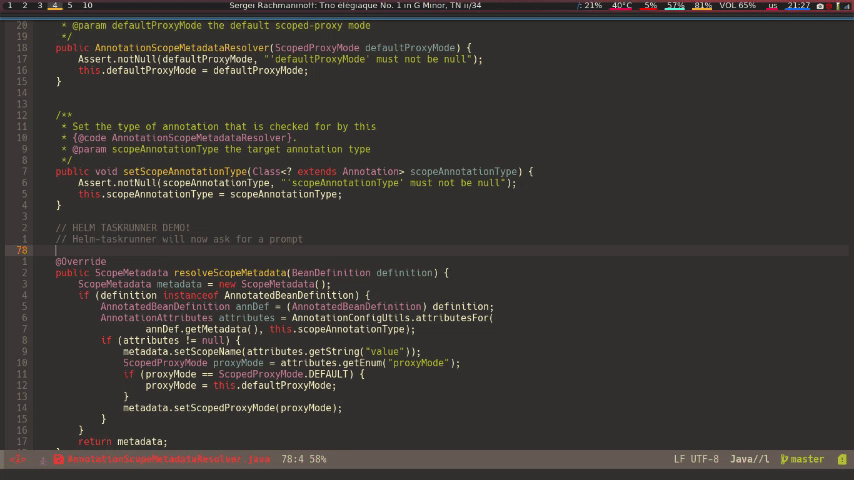
Task: Click the 57% status indicator
Action: (675, 5)
